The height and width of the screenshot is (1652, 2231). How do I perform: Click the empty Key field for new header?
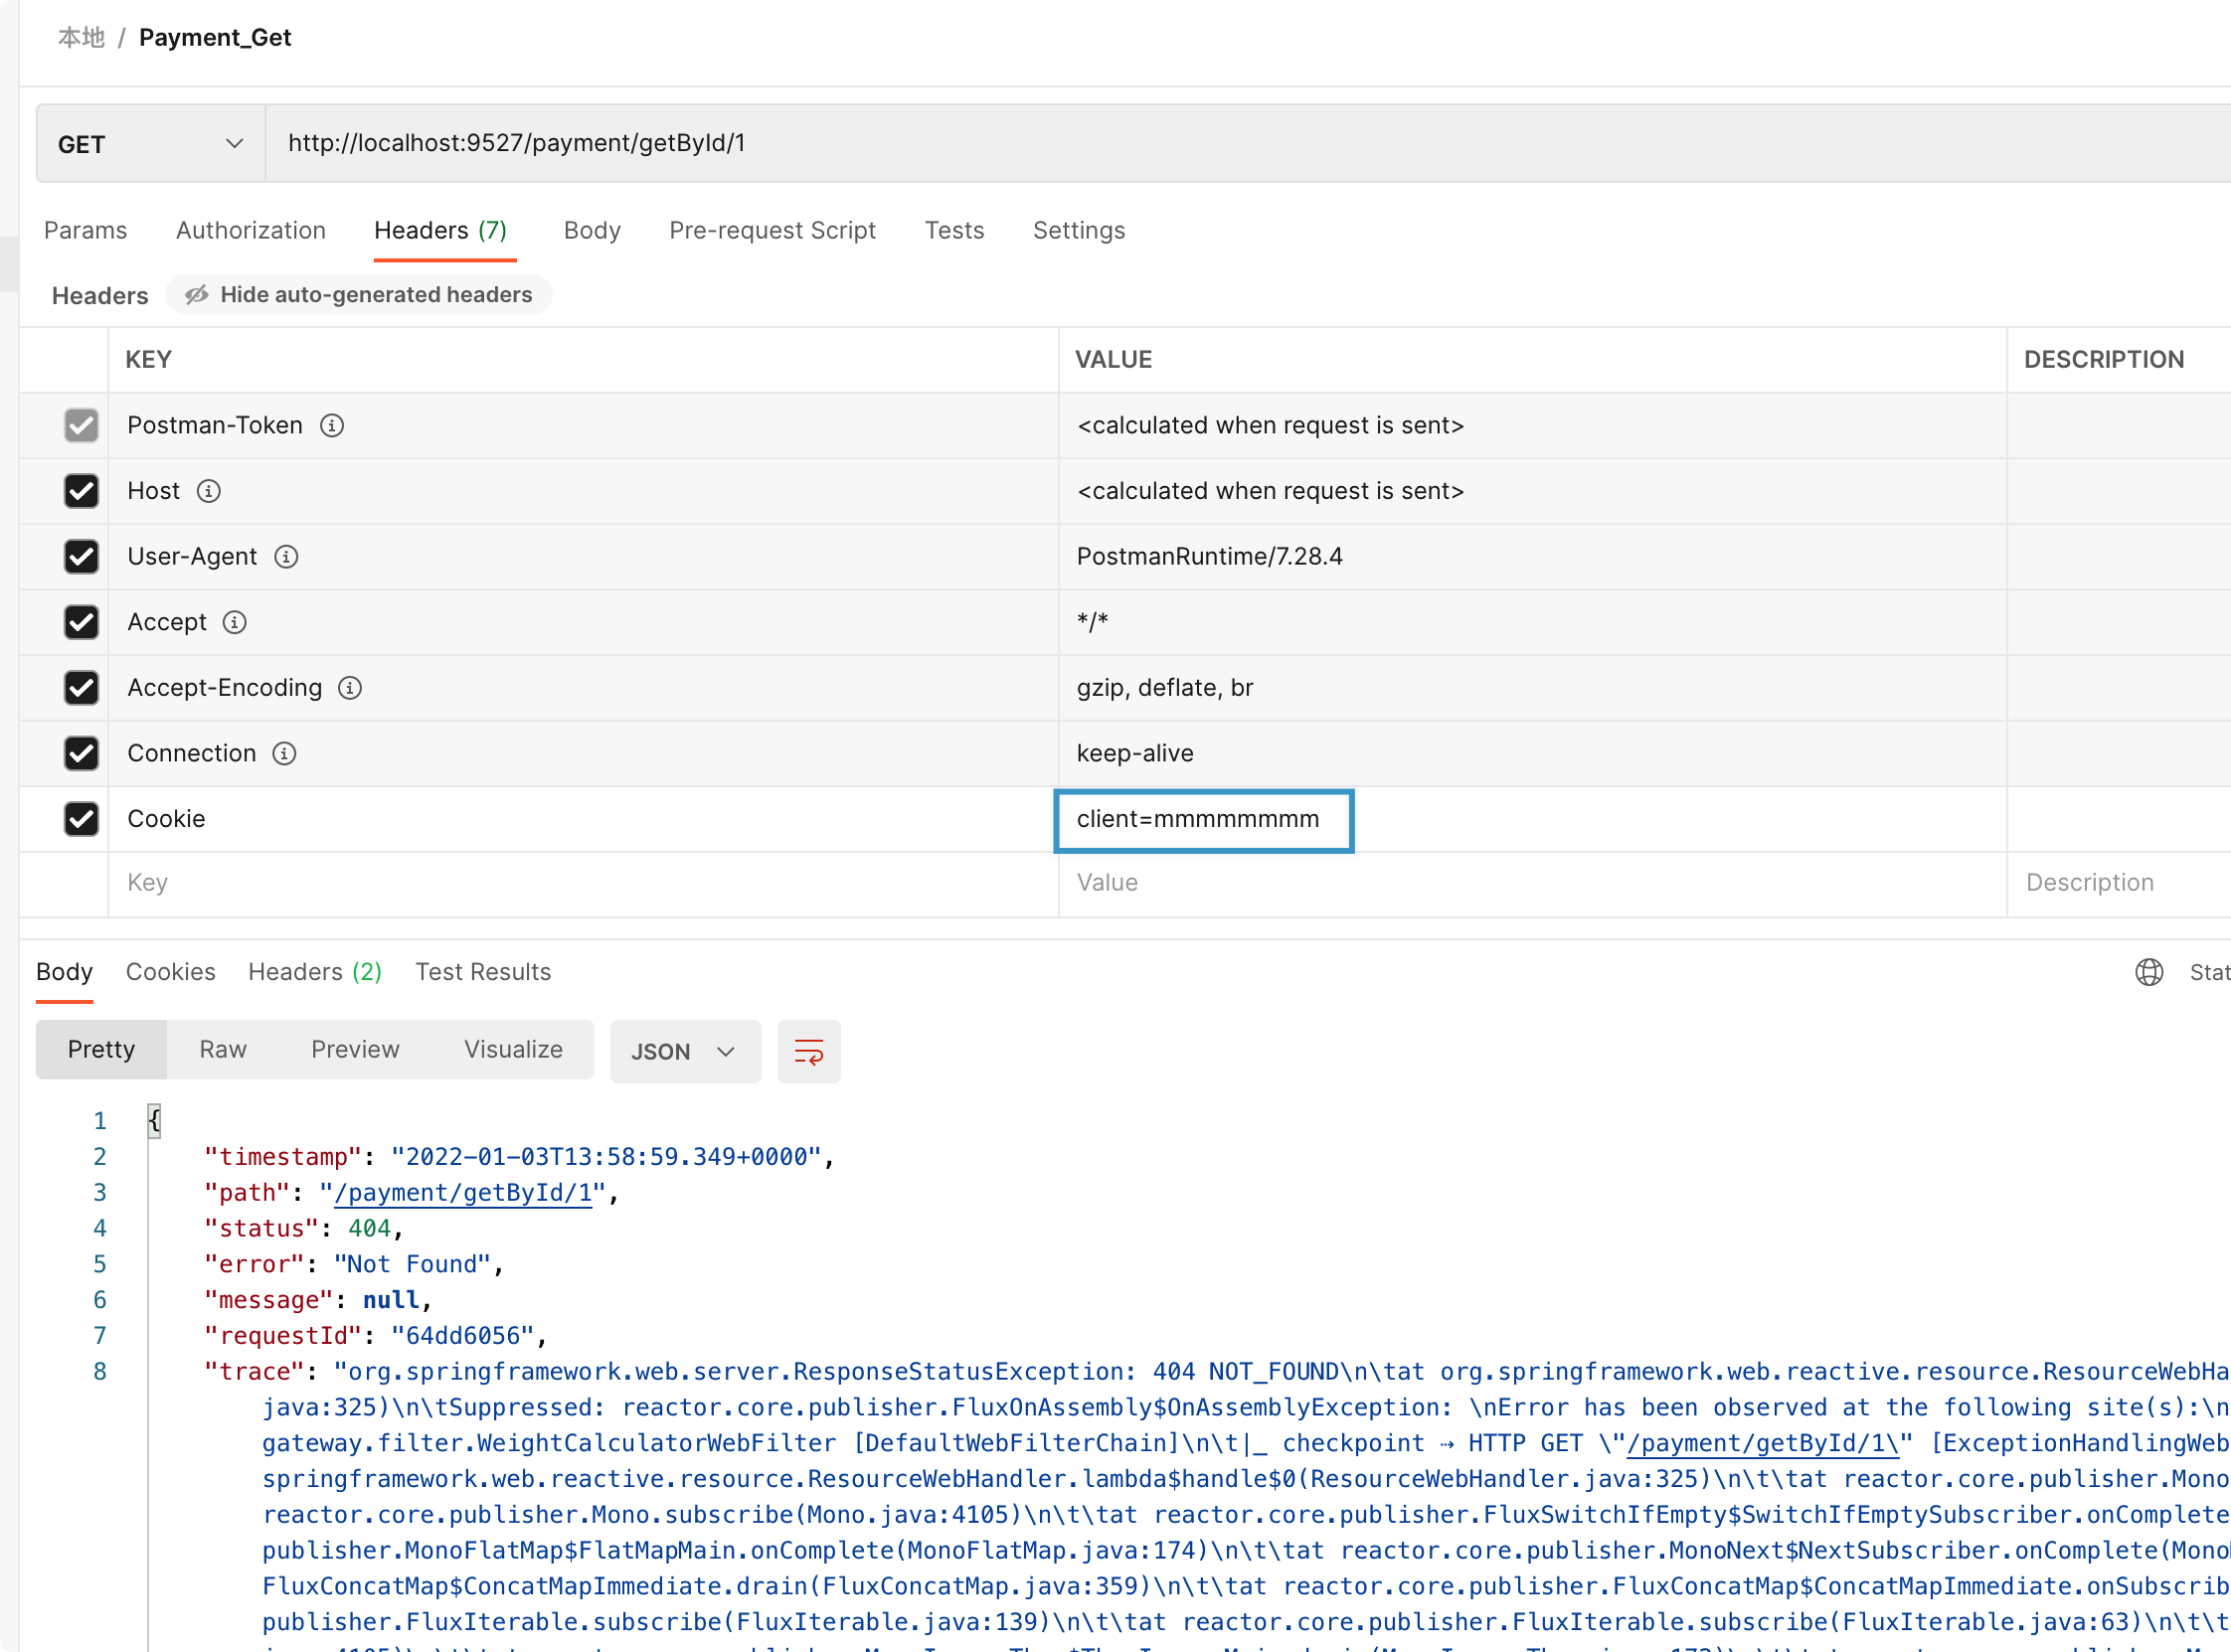[x=580, y=883]
